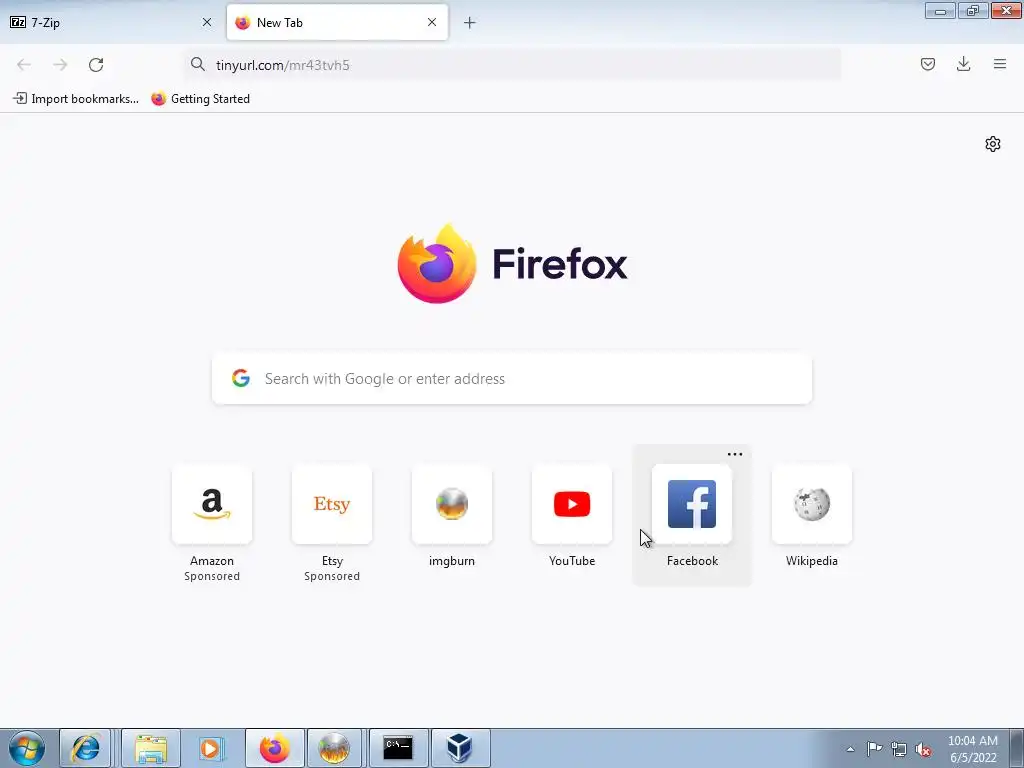Restore down the Firefox window
This screenshot has width=1024, height=768.
click(x=972, y=10)
